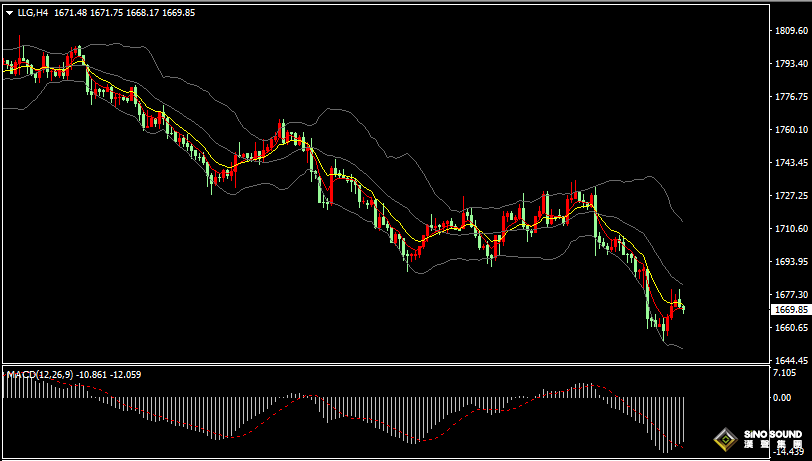Click the 1644.45 price axis label
Image resolution: width=812 pixels, height=461 pixels.
[791, 360]
